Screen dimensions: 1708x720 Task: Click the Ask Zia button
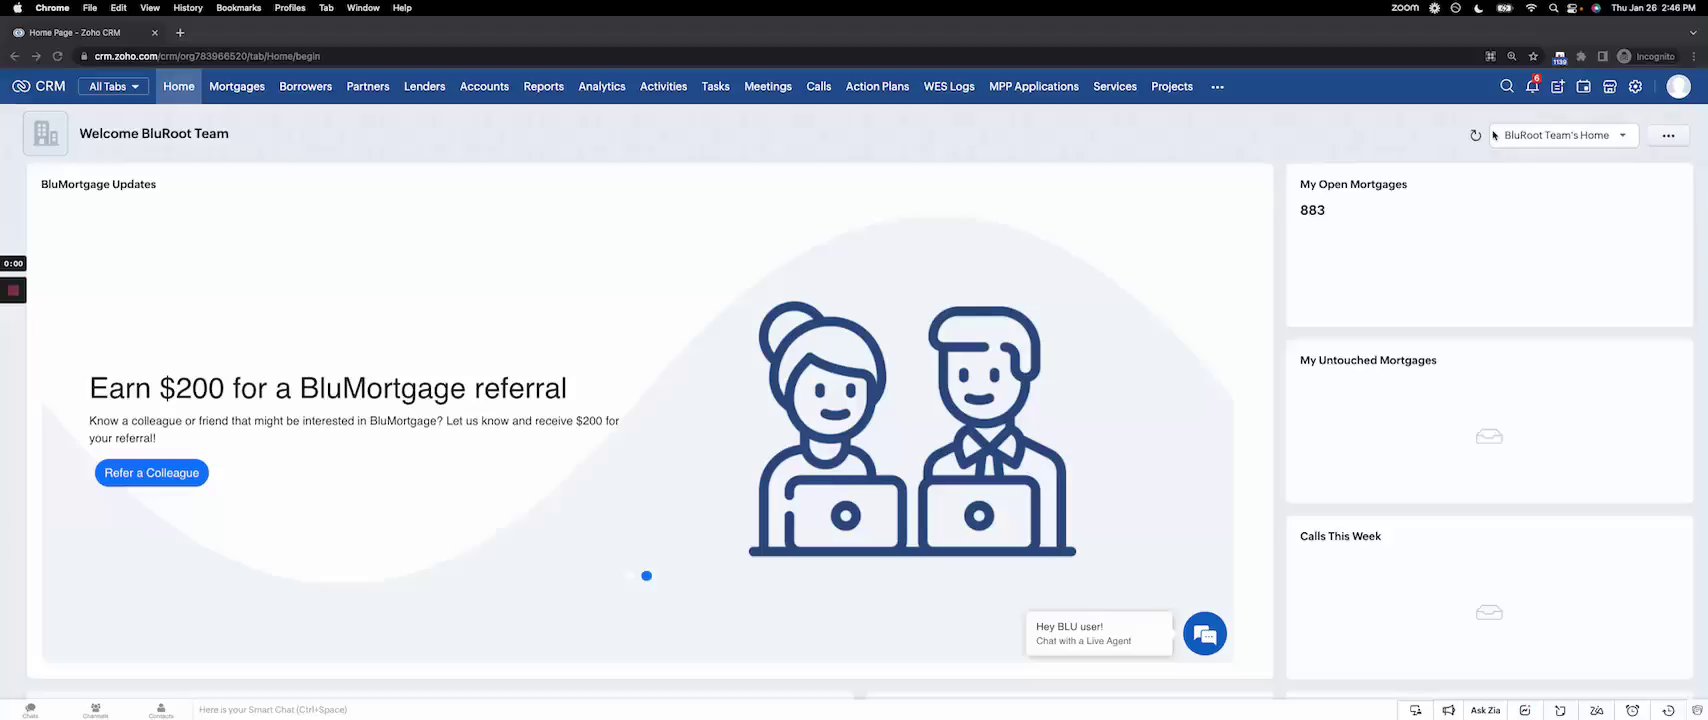(1485, 710)
